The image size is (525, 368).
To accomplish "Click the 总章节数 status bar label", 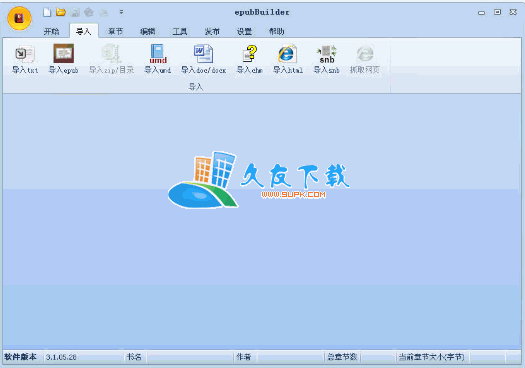I will coord(342,357).
